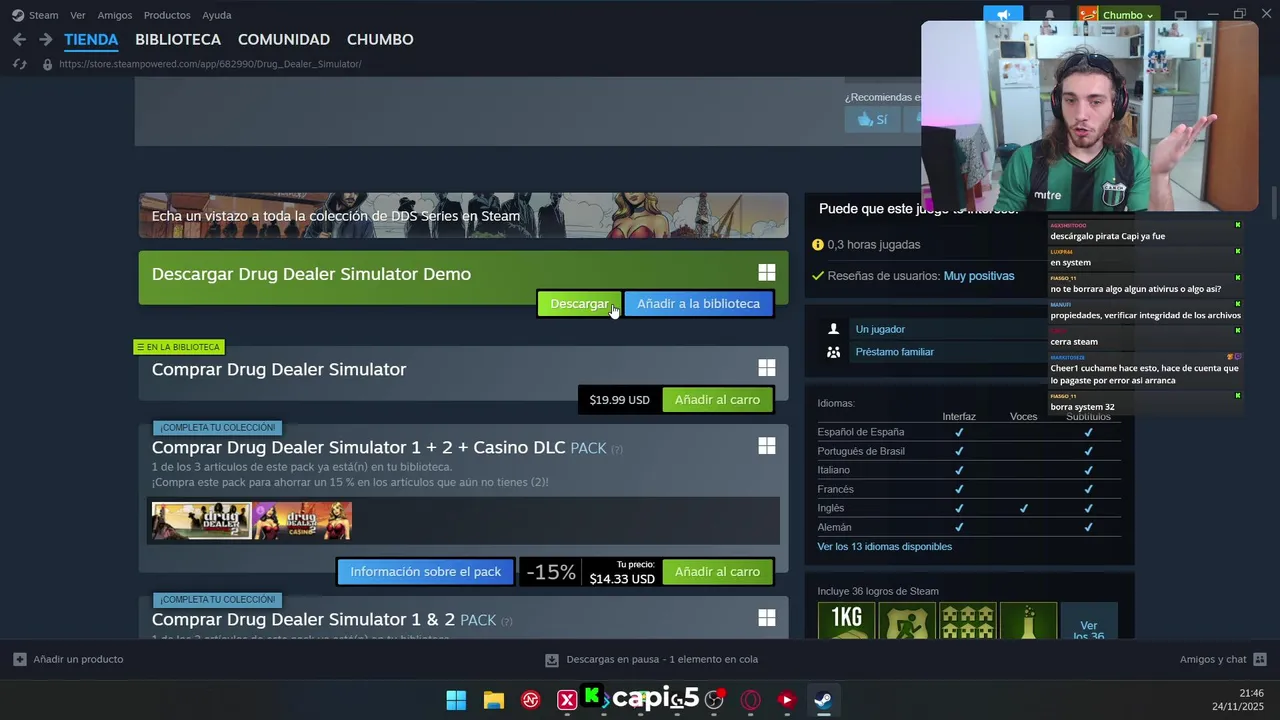Click Añadir a la biblioteca button

[x=698, y=304]
